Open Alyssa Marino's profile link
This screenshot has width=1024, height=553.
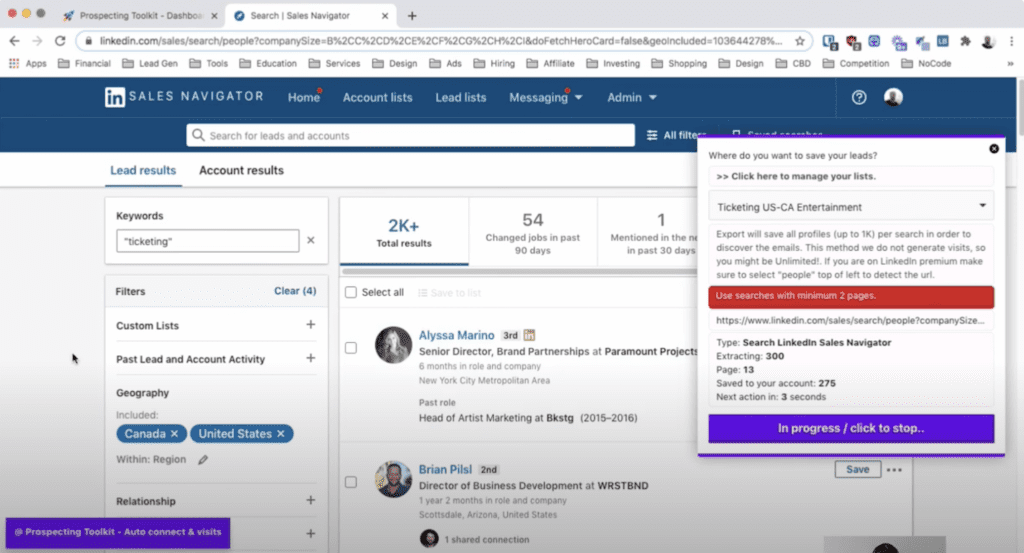(456, 335)
